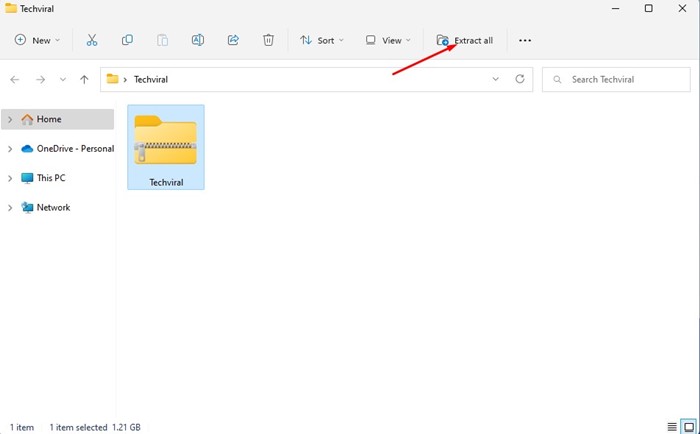Click the 1 item selected status text
Viewport: 700px width, 434px height.
(78, 427)
